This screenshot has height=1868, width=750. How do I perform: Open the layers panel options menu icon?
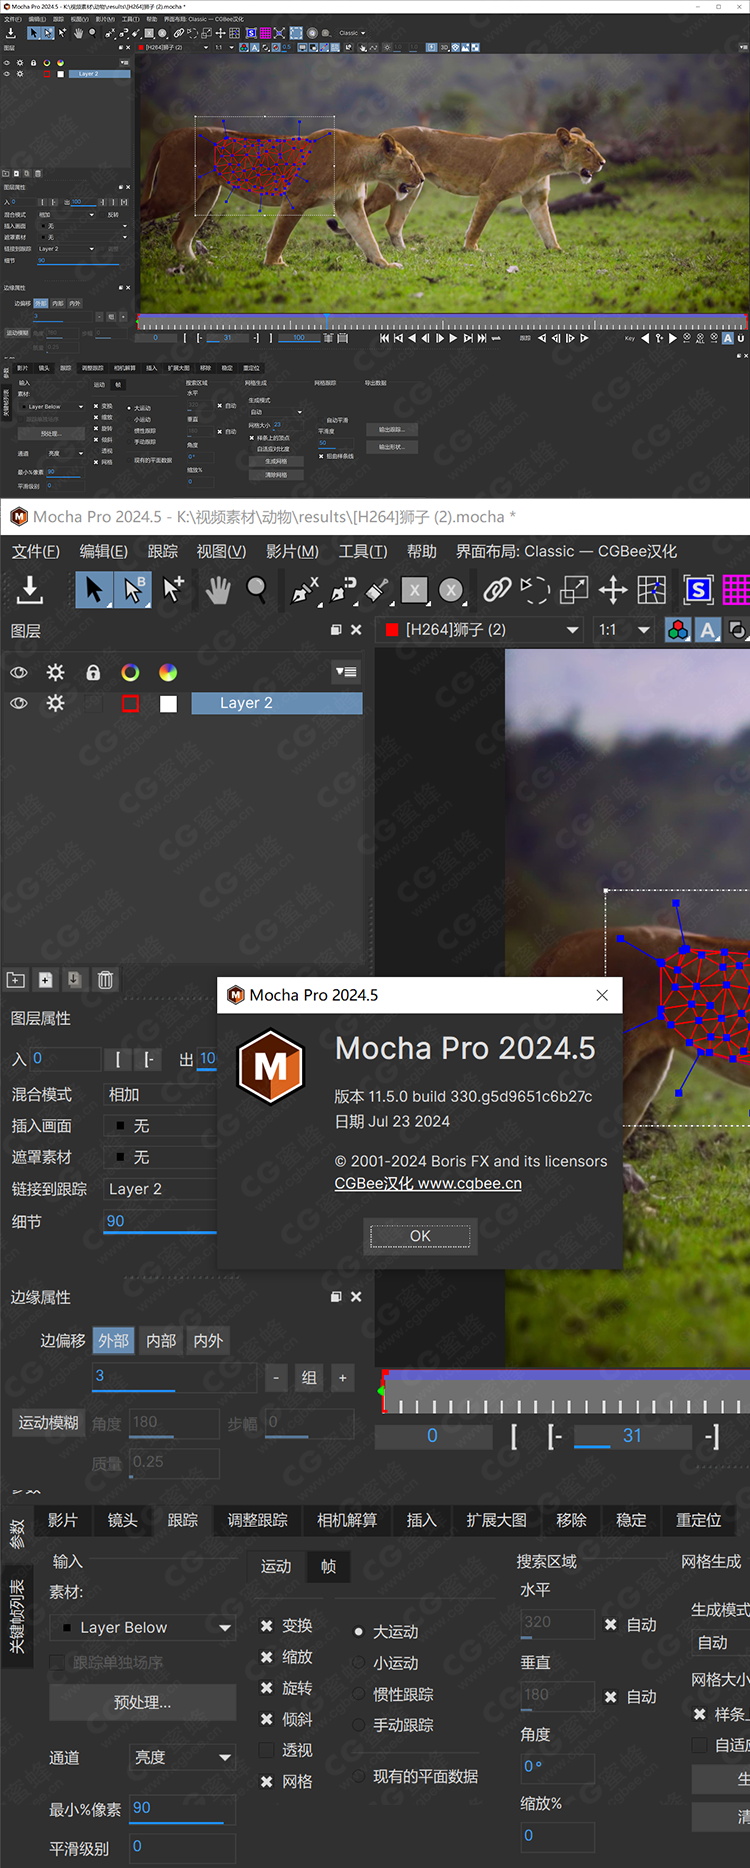346,672
